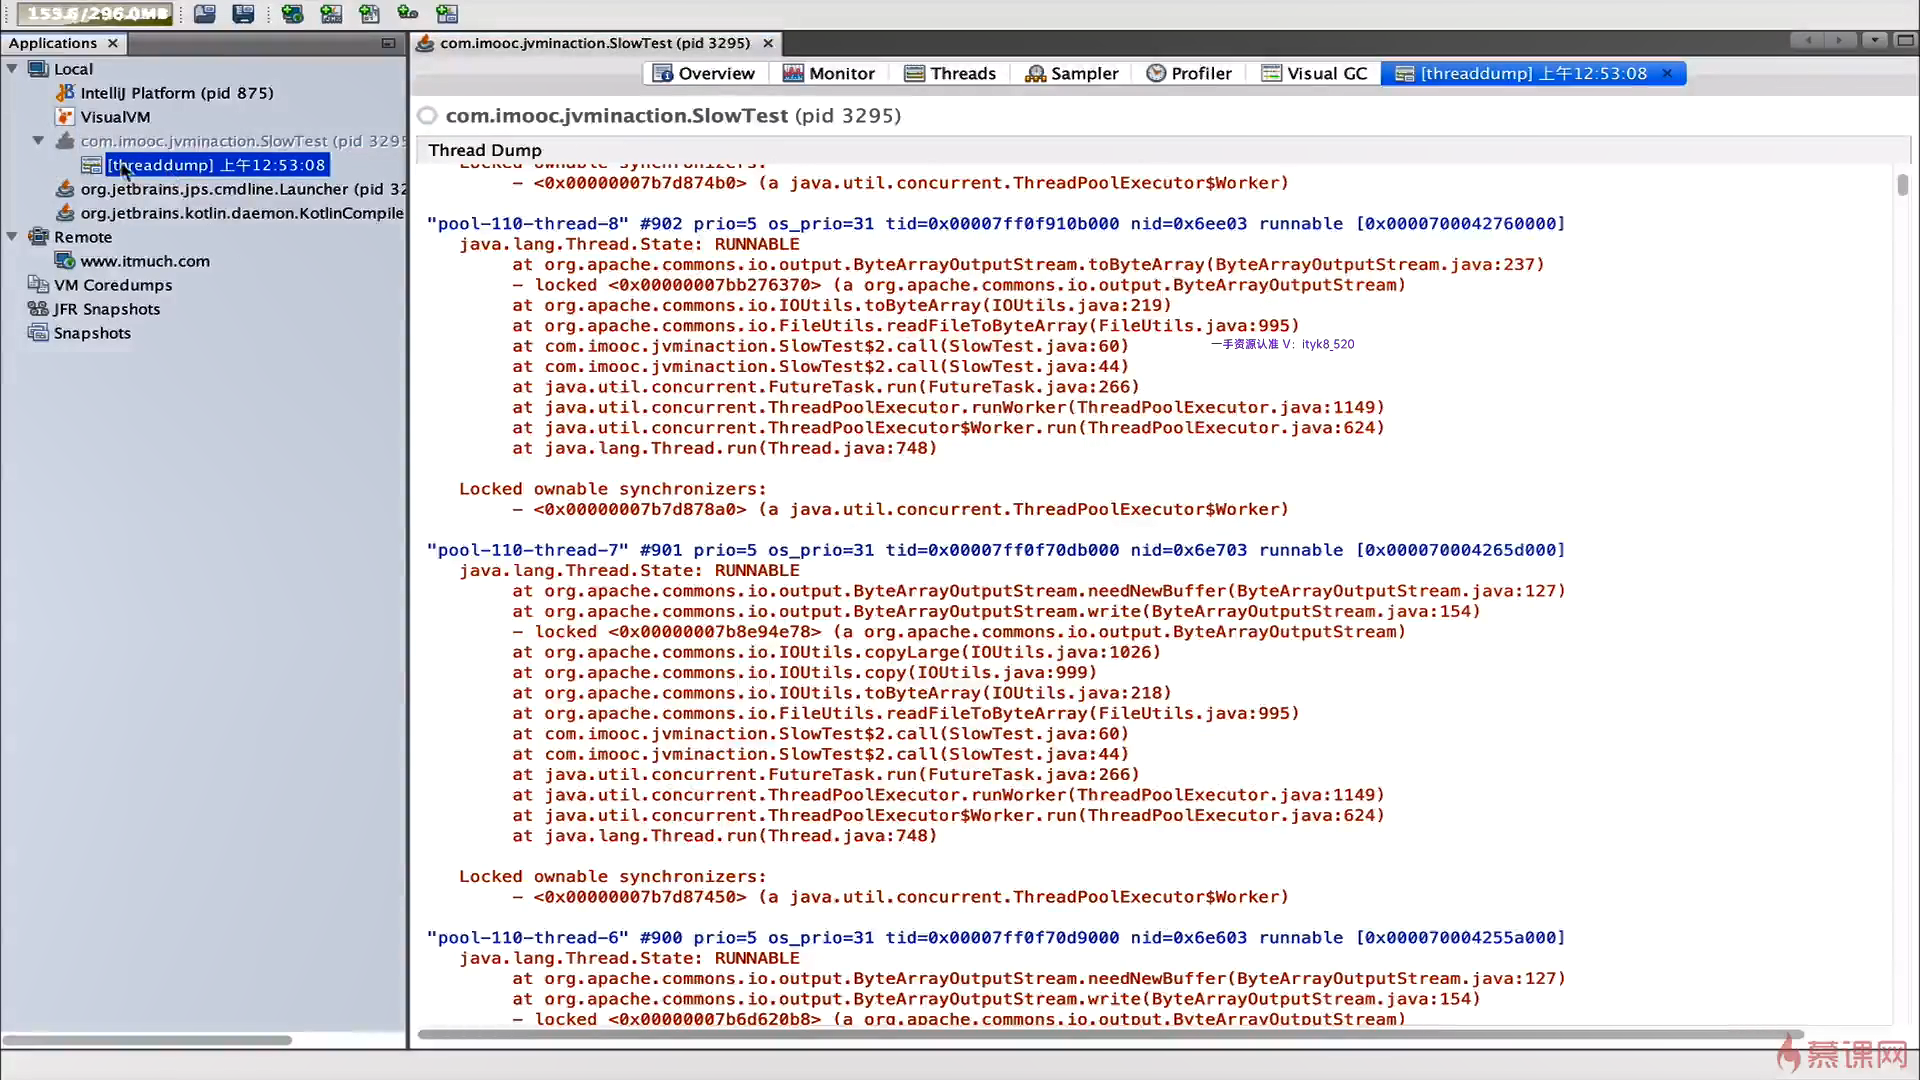Select the VisualVM application node
Viewport: 1920px width, 1080px height.
[115, 117]
